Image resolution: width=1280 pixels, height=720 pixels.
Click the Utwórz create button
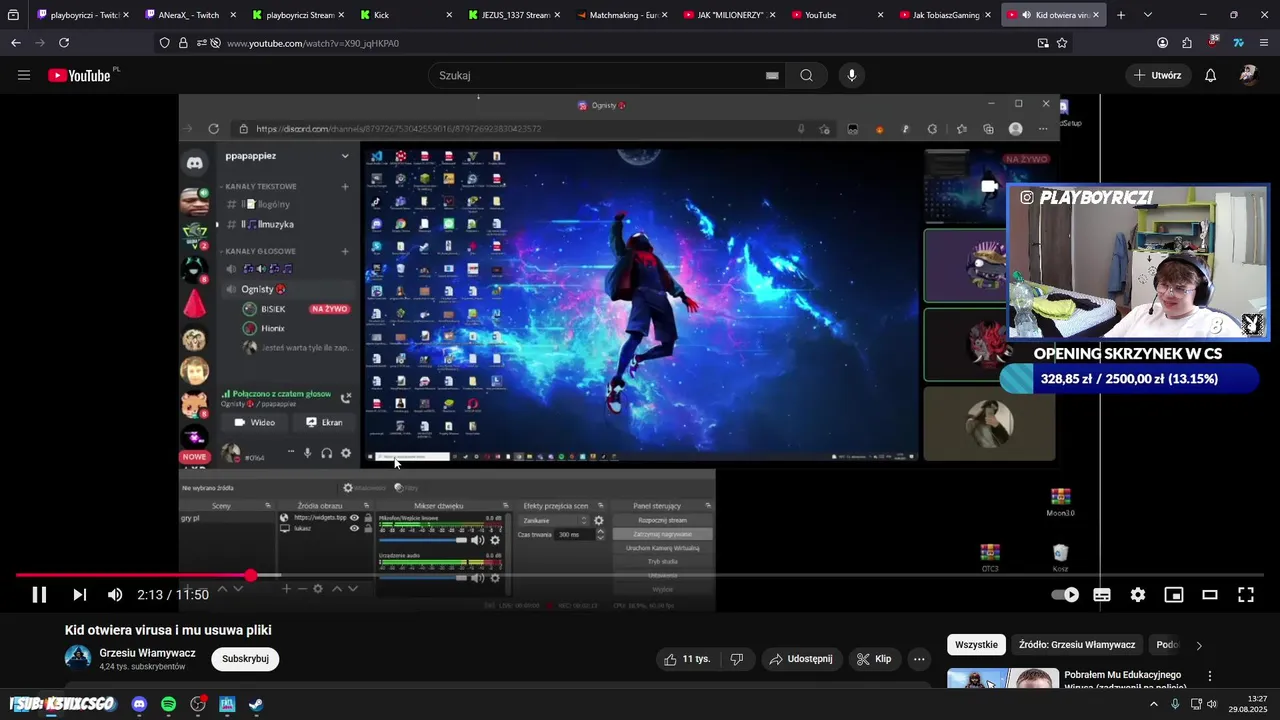[1157, 75]
